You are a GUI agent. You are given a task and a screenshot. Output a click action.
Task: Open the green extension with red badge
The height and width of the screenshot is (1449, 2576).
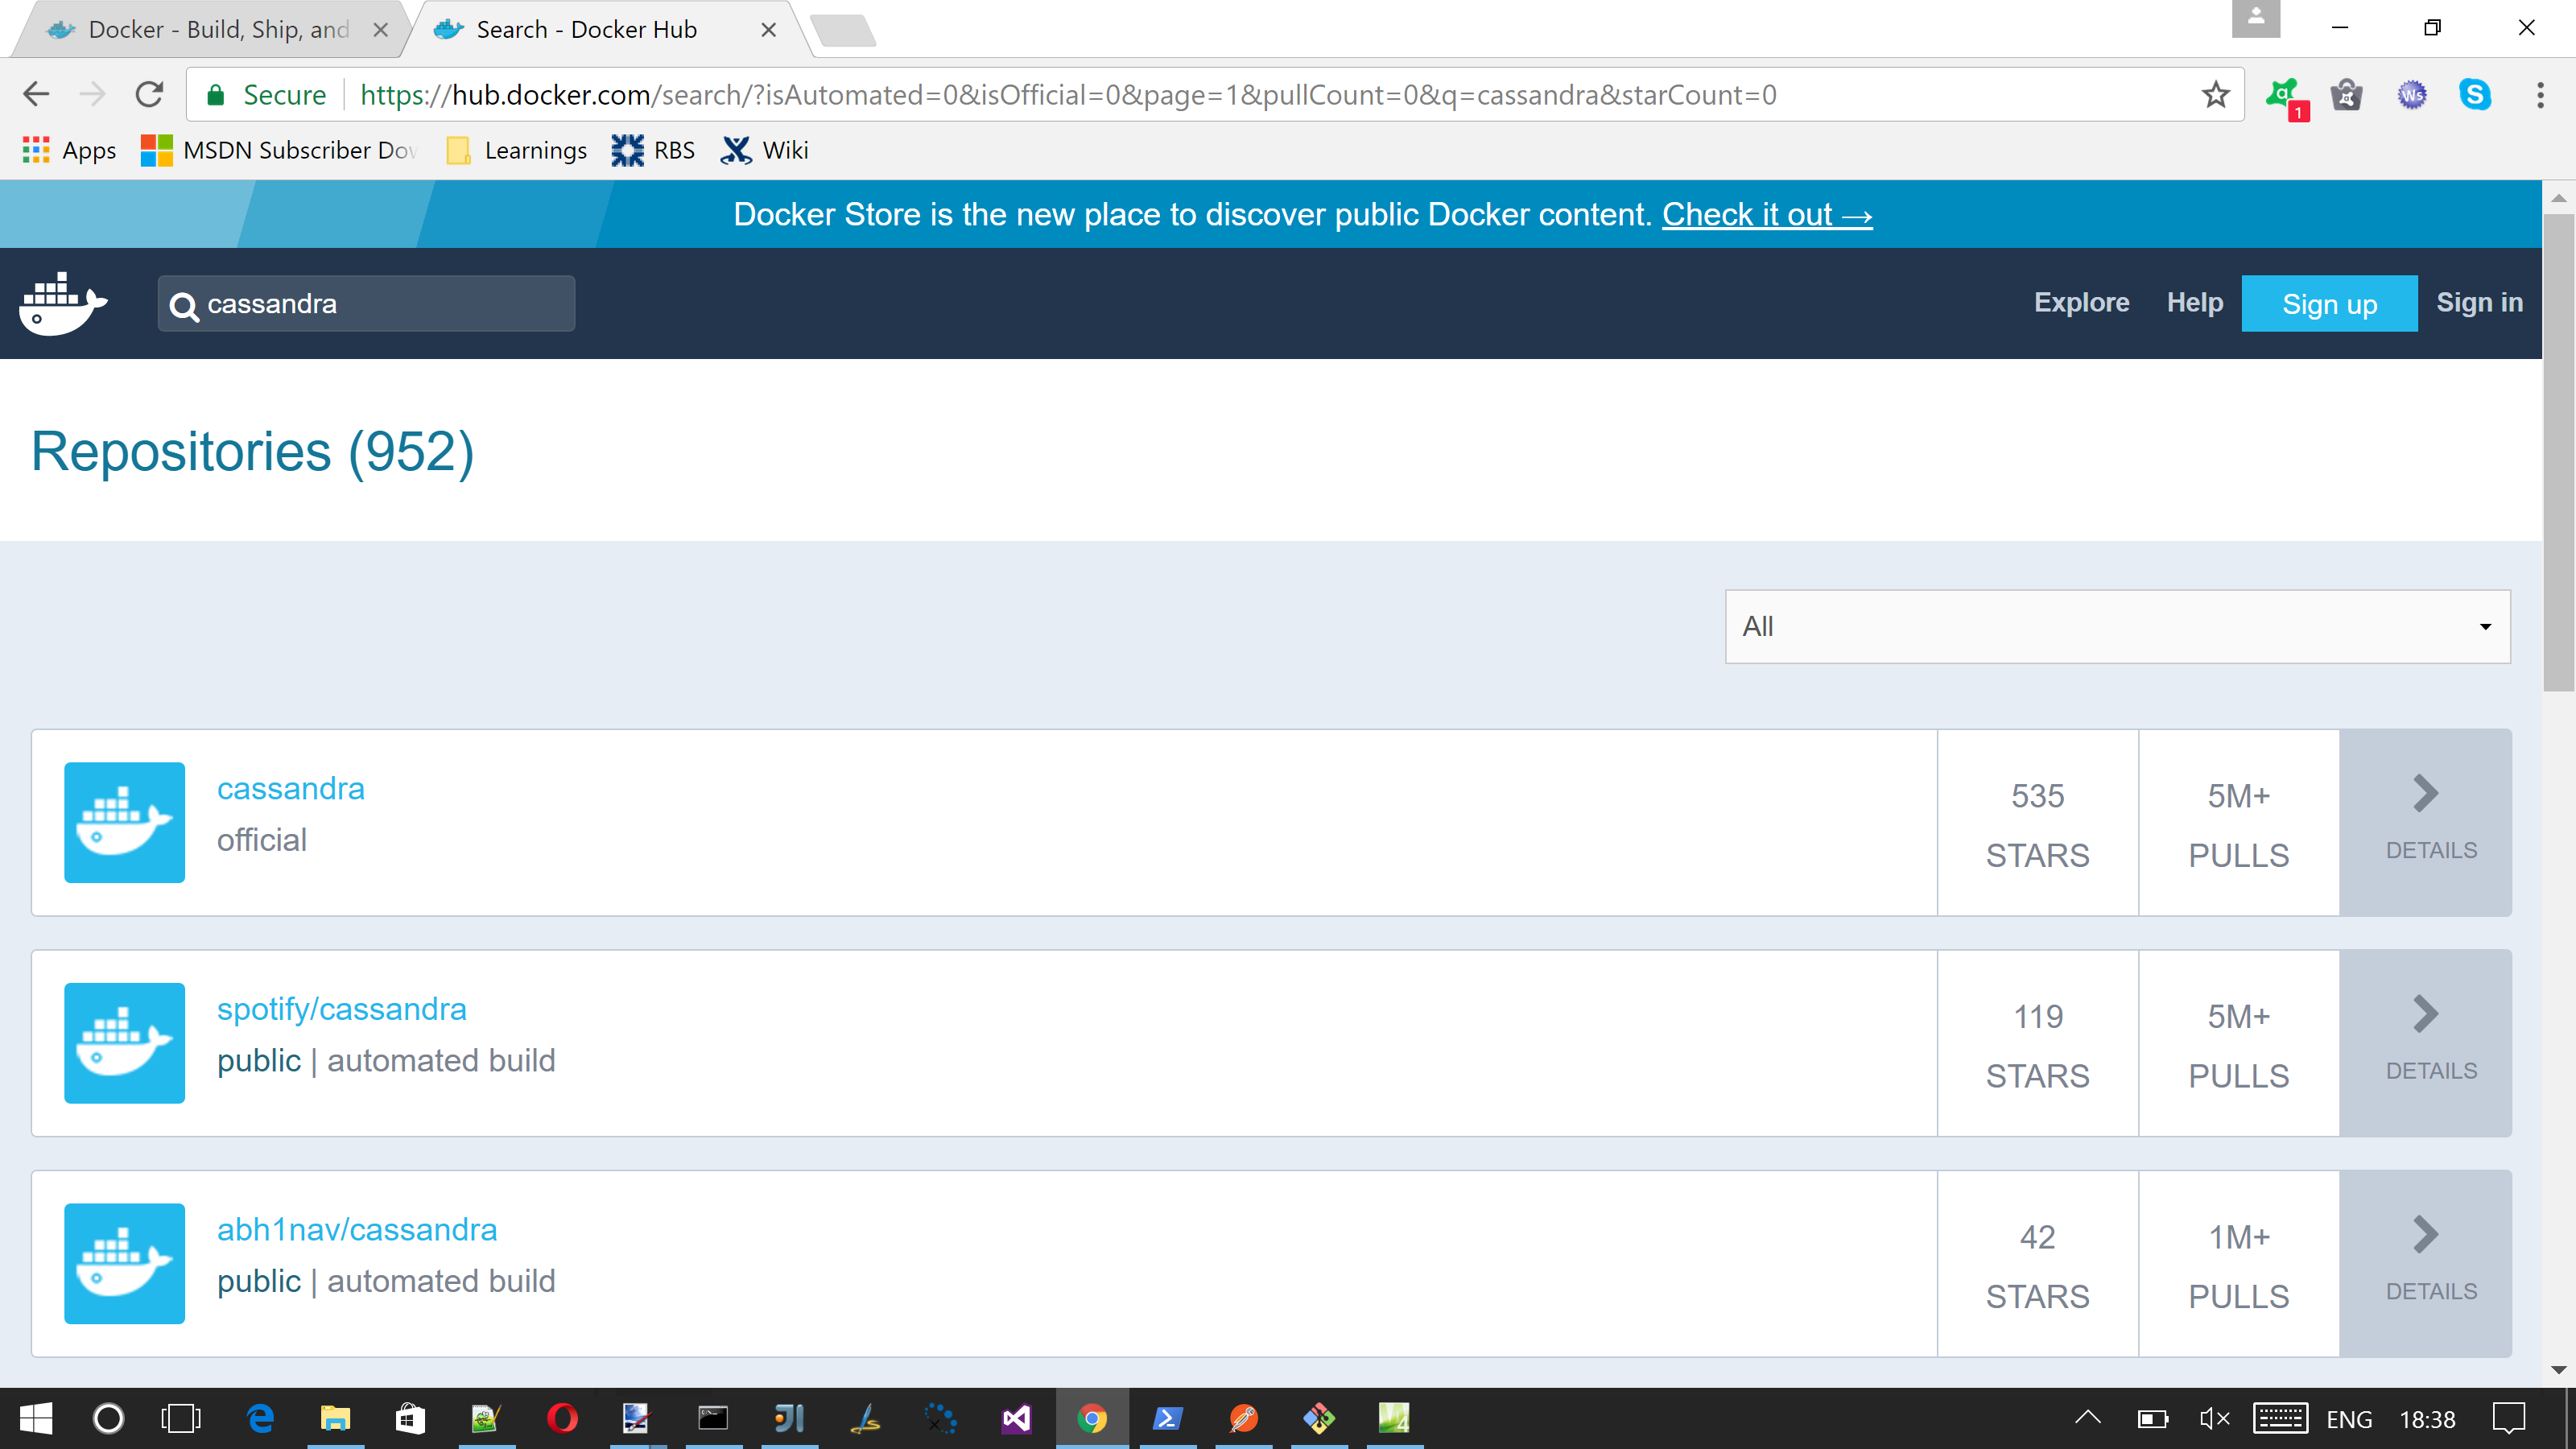pos(2286,97)
